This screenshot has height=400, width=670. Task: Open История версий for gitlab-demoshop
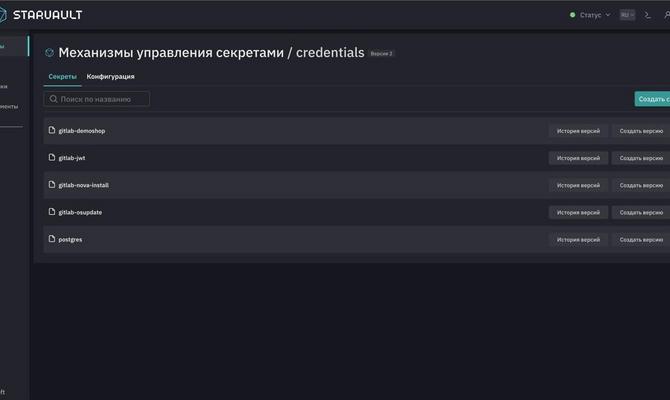click(578, 131)
